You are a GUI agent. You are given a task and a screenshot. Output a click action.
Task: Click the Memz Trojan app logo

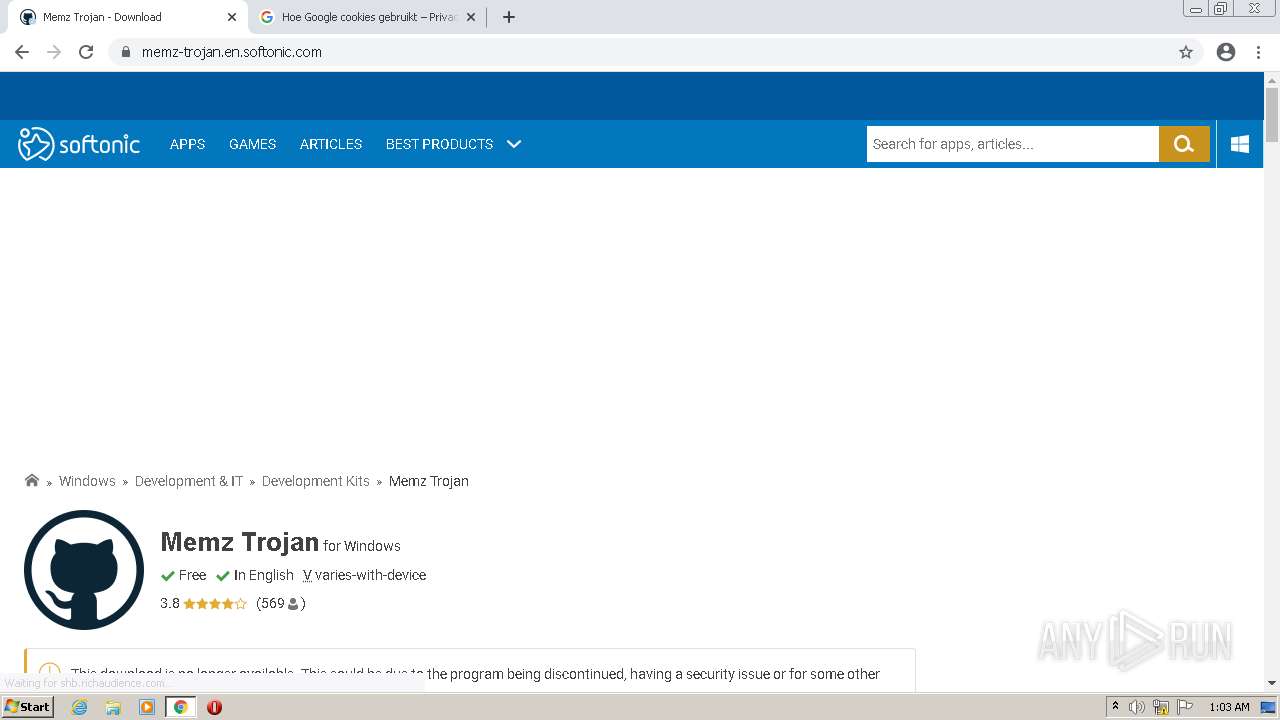point(84,570)
